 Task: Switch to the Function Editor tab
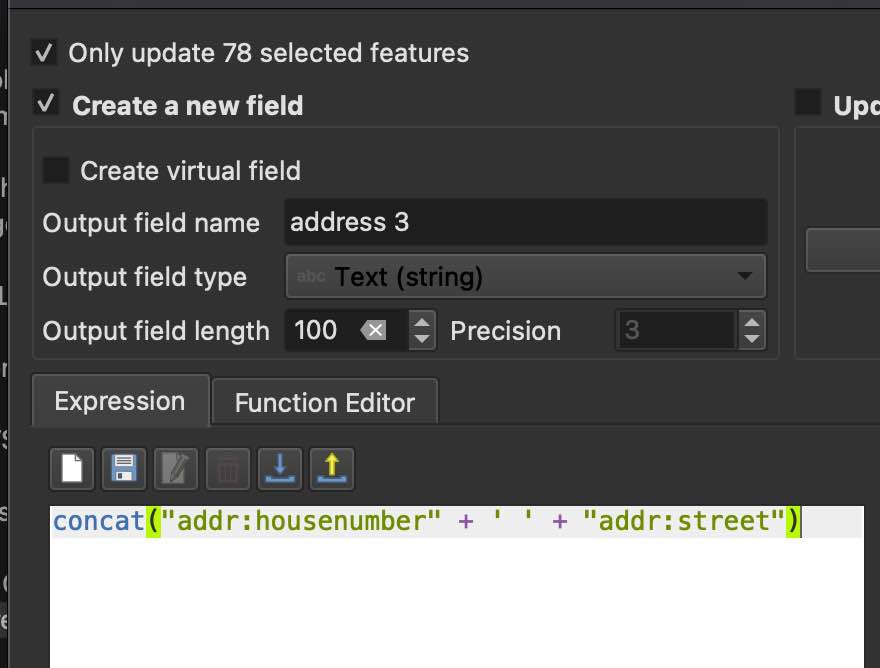(x=324, y=402)
